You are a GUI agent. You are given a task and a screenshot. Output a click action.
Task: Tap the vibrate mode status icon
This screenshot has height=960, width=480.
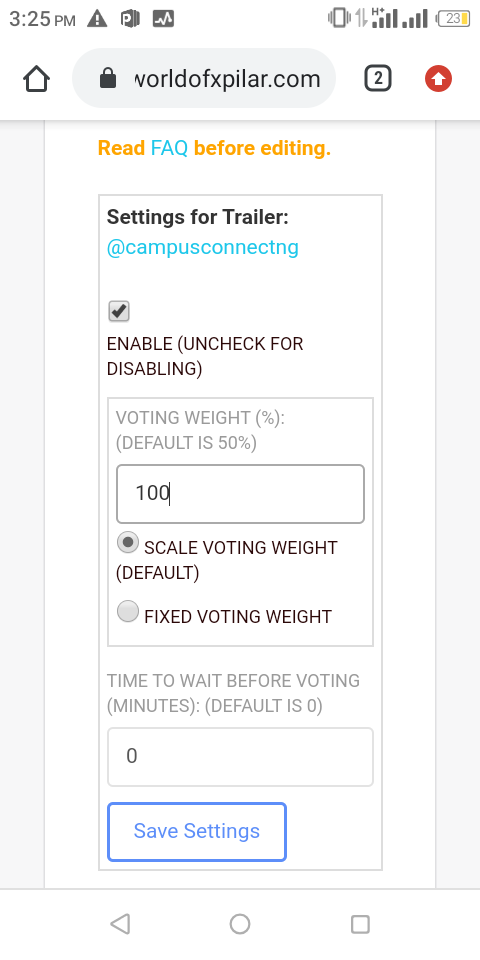pos(339,18)
